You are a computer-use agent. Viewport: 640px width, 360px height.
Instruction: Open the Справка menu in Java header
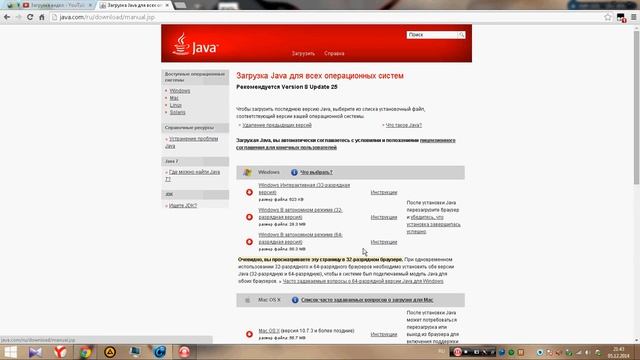(x=334, y=53)
